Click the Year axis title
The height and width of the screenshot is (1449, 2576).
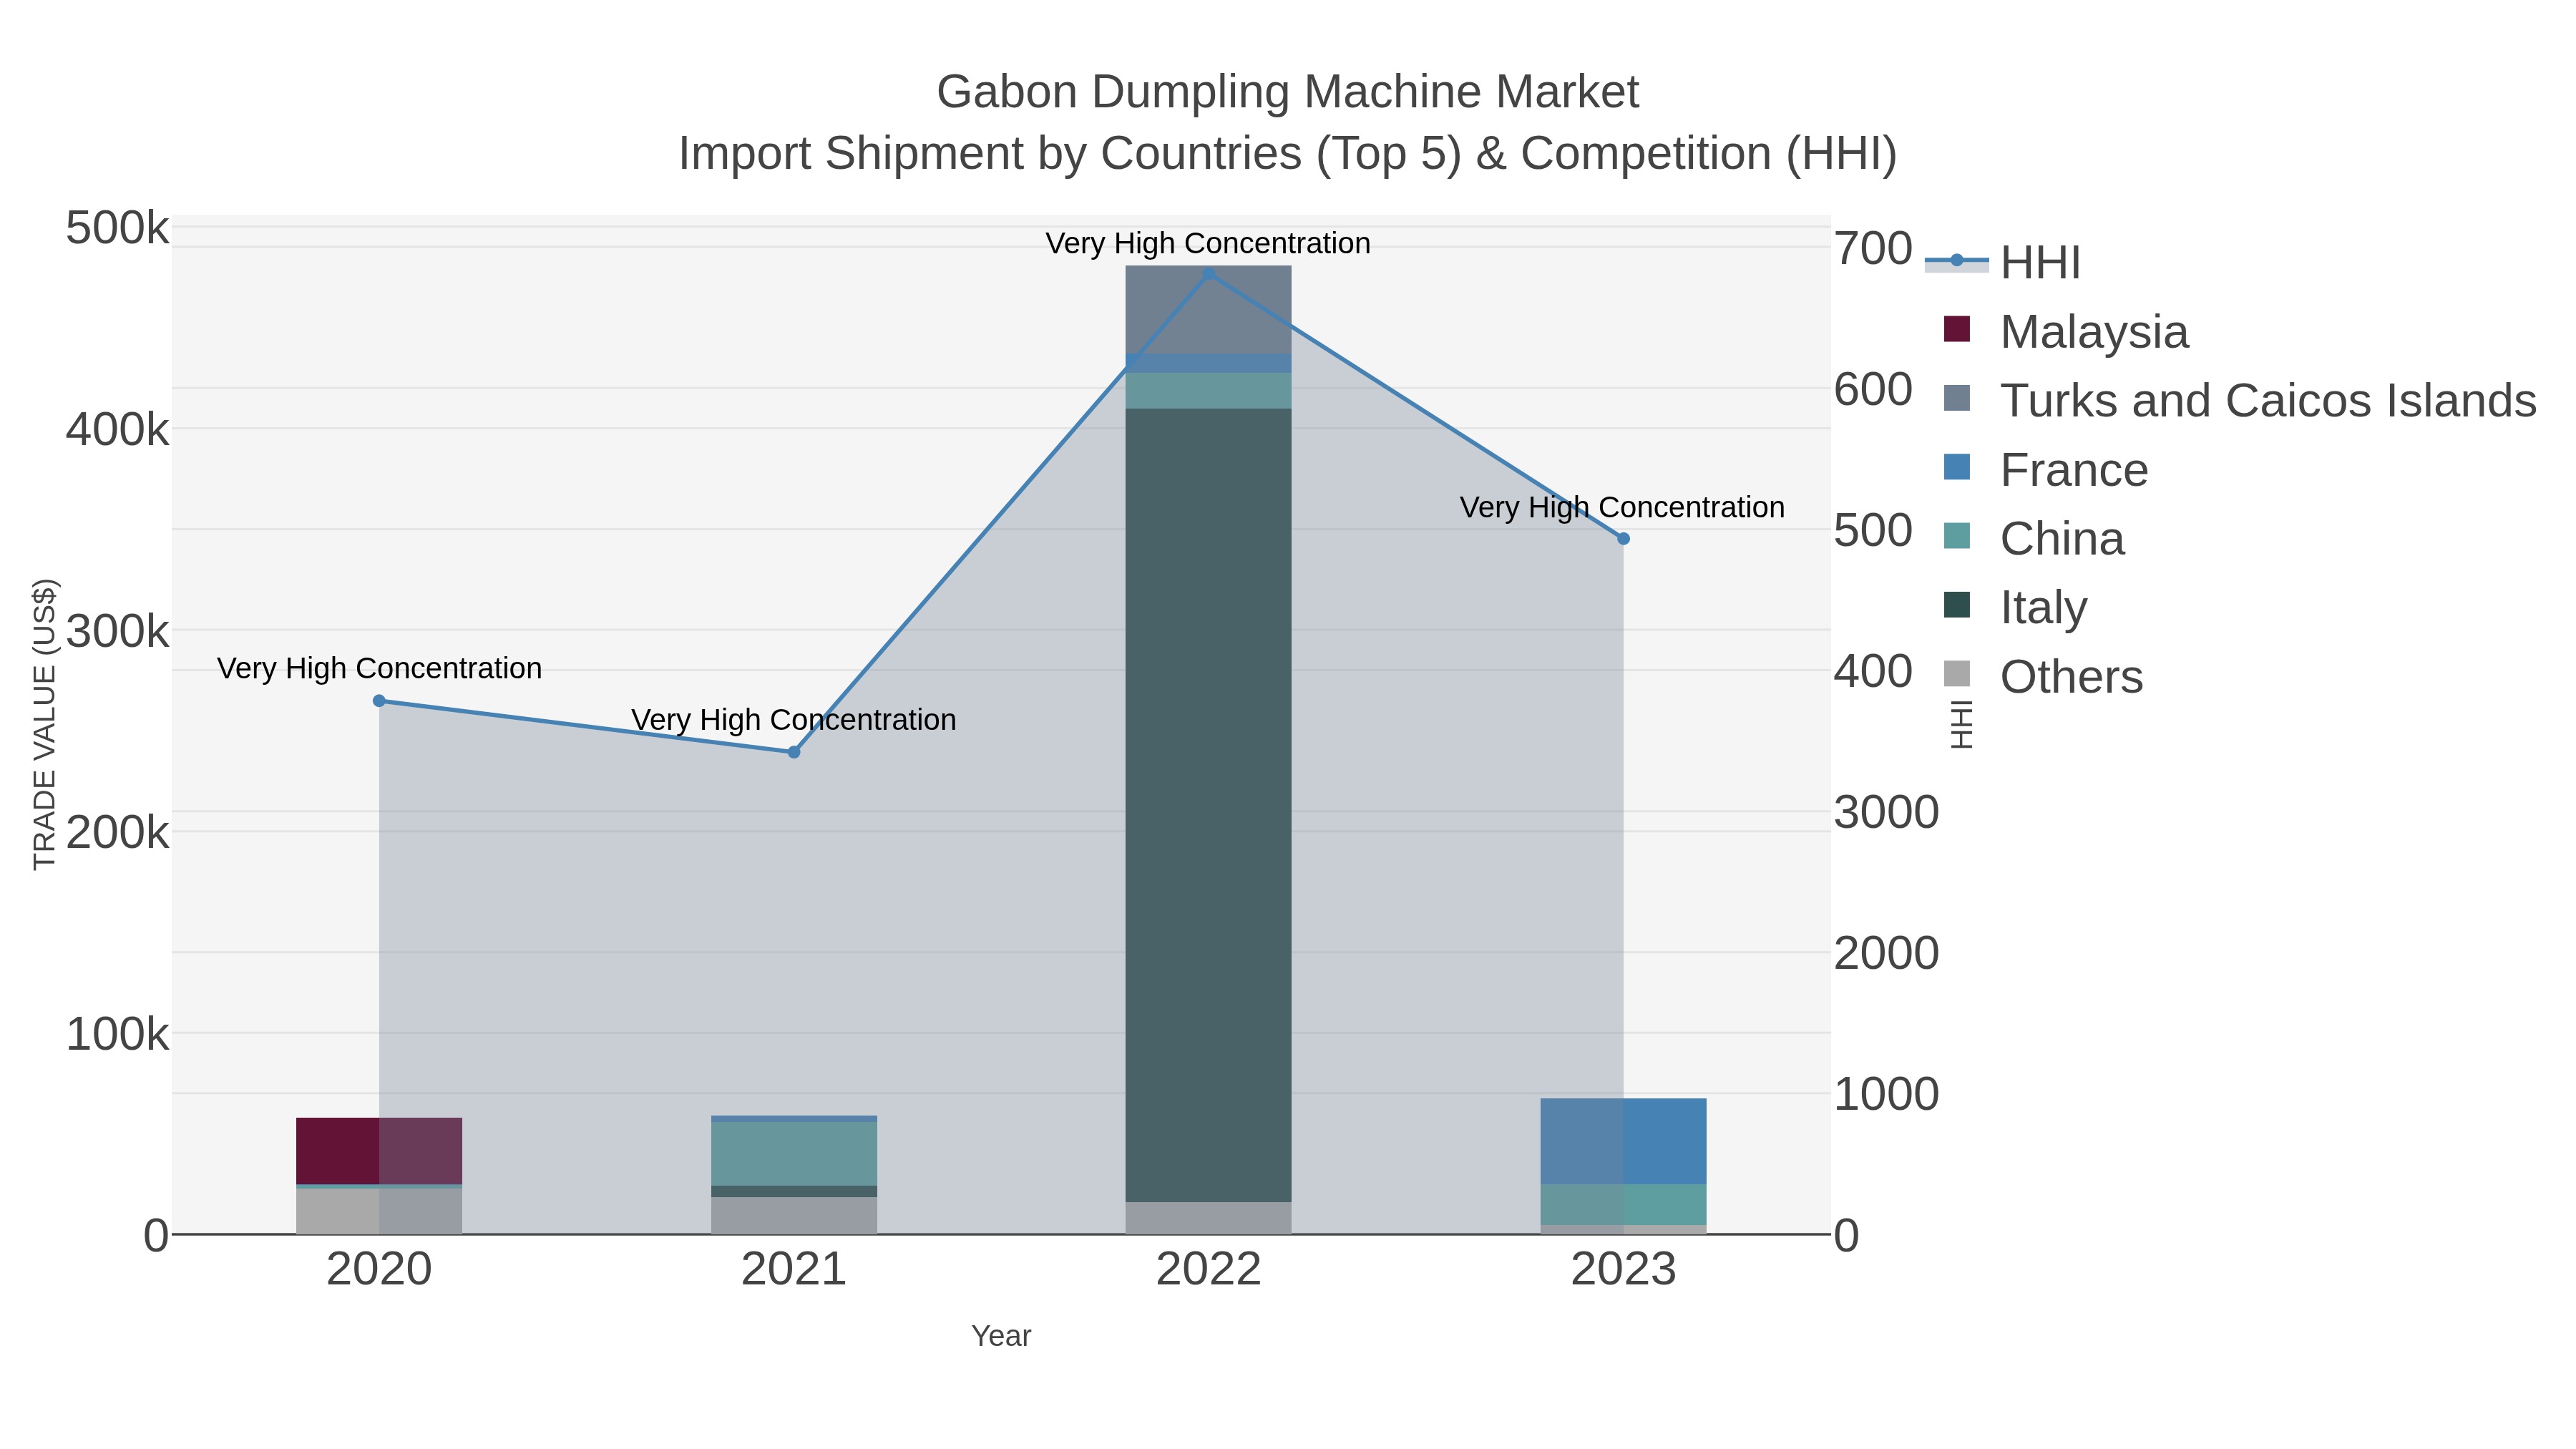(1001, 1336)
